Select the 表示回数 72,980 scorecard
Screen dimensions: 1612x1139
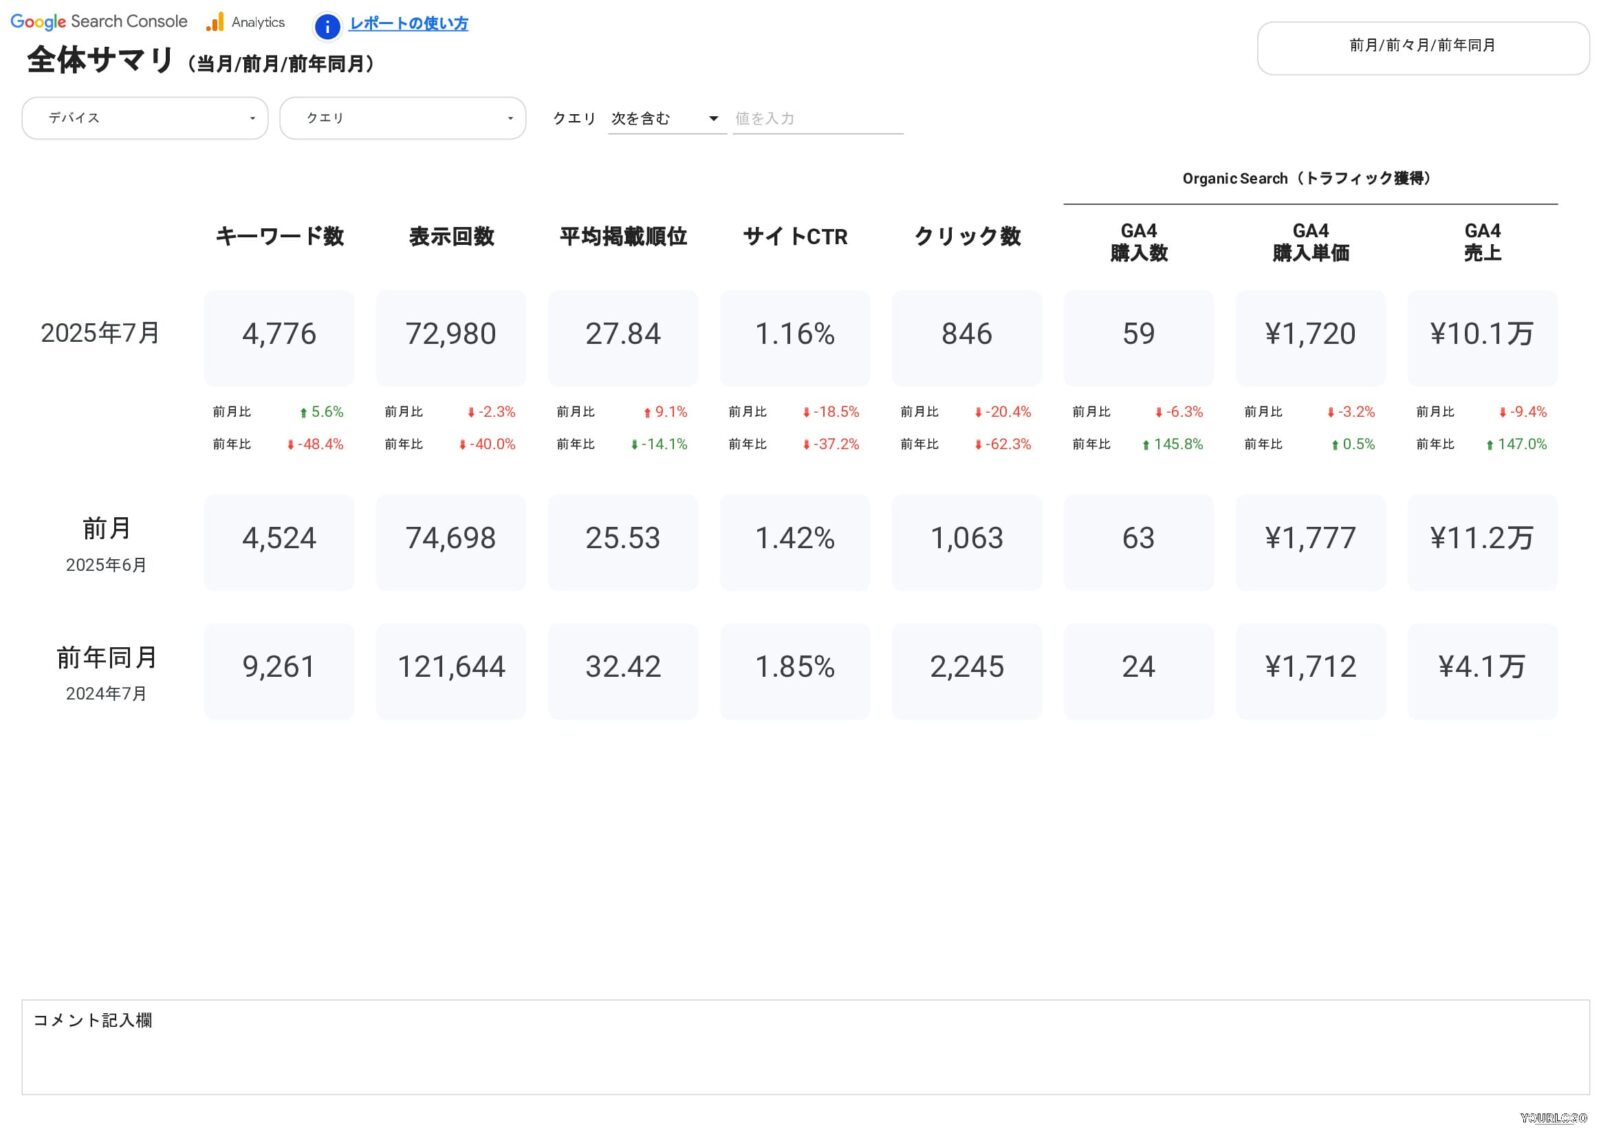click(451, 335)
